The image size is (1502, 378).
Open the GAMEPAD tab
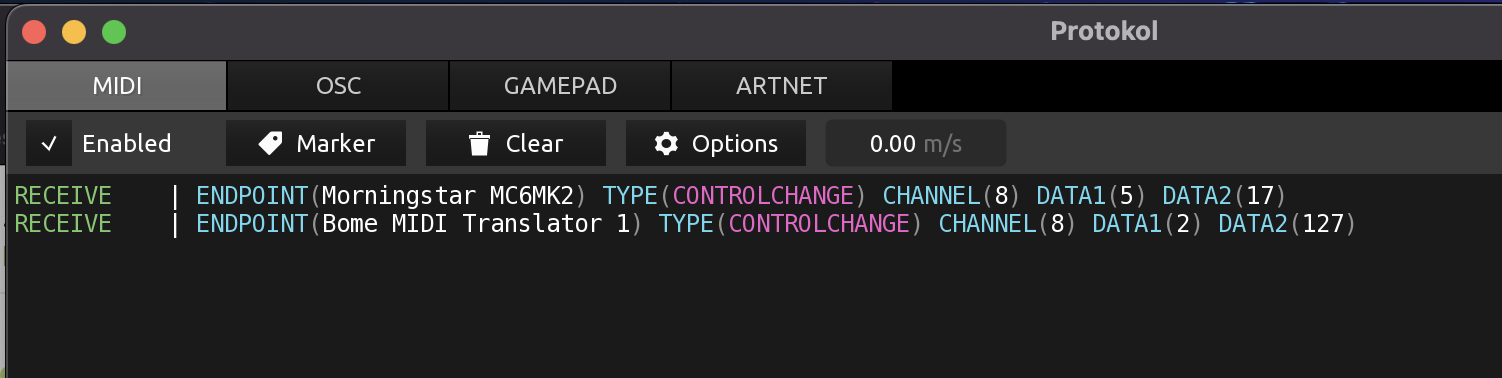pos(560,86)
